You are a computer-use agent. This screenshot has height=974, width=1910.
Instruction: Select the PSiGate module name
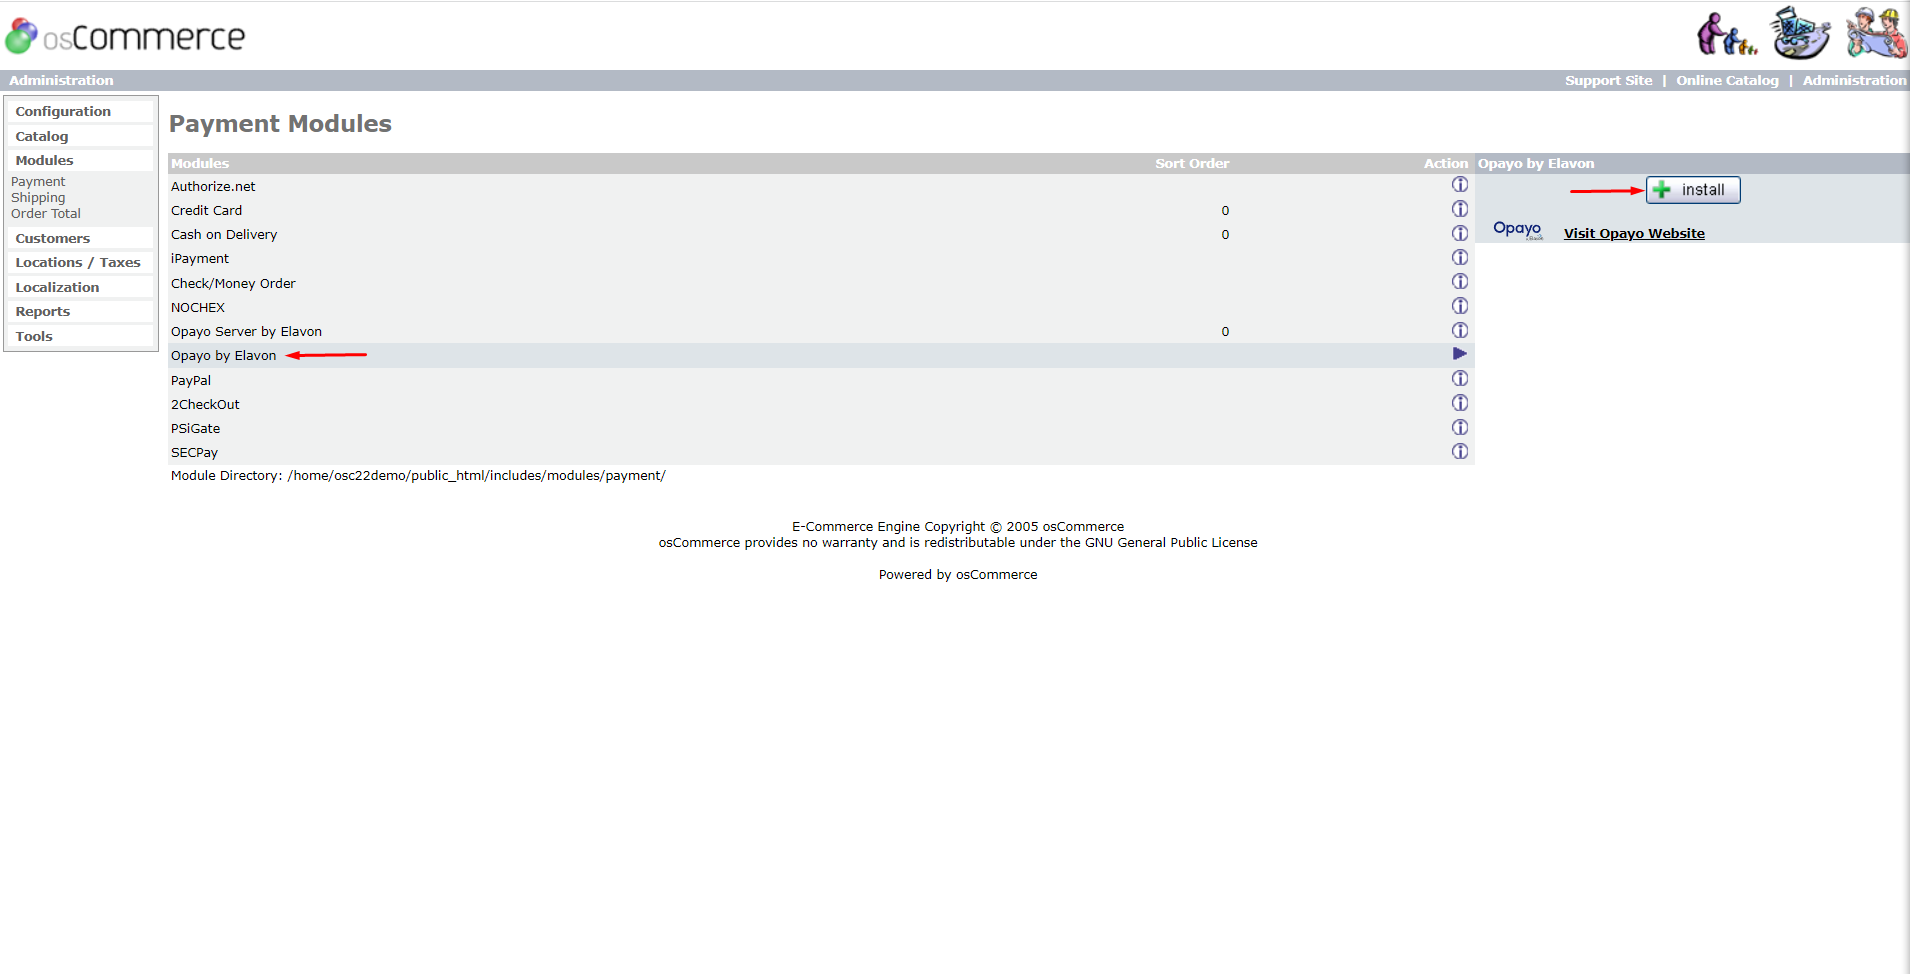click(x=195, y=428)
